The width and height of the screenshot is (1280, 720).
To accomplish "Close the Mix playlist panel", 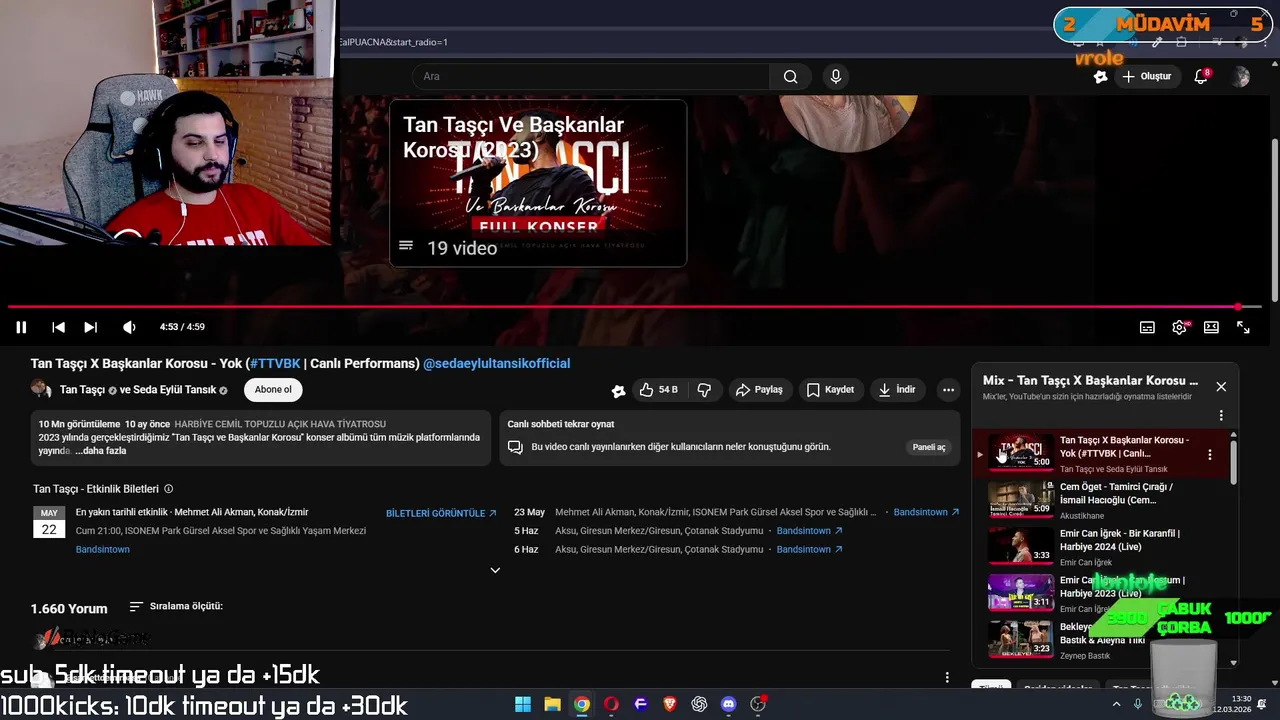I will pos(1221,386).
